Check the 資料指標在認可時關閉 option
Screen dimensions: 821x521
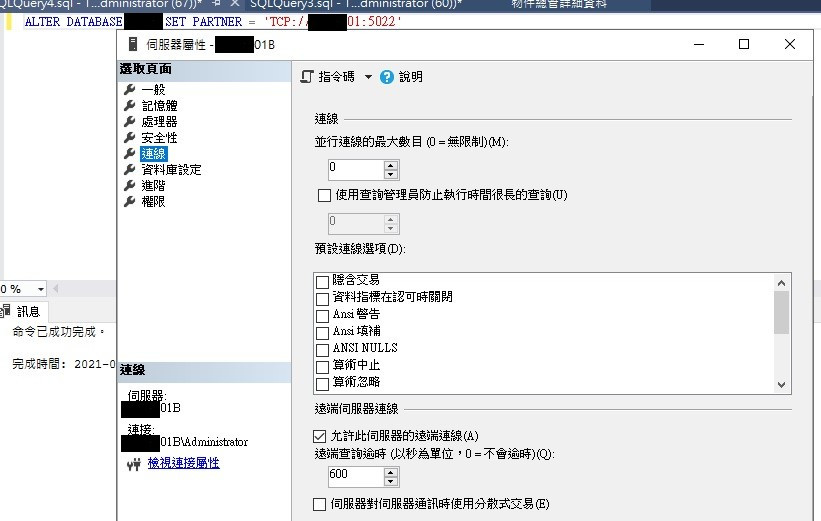click(x=323, y=298)
